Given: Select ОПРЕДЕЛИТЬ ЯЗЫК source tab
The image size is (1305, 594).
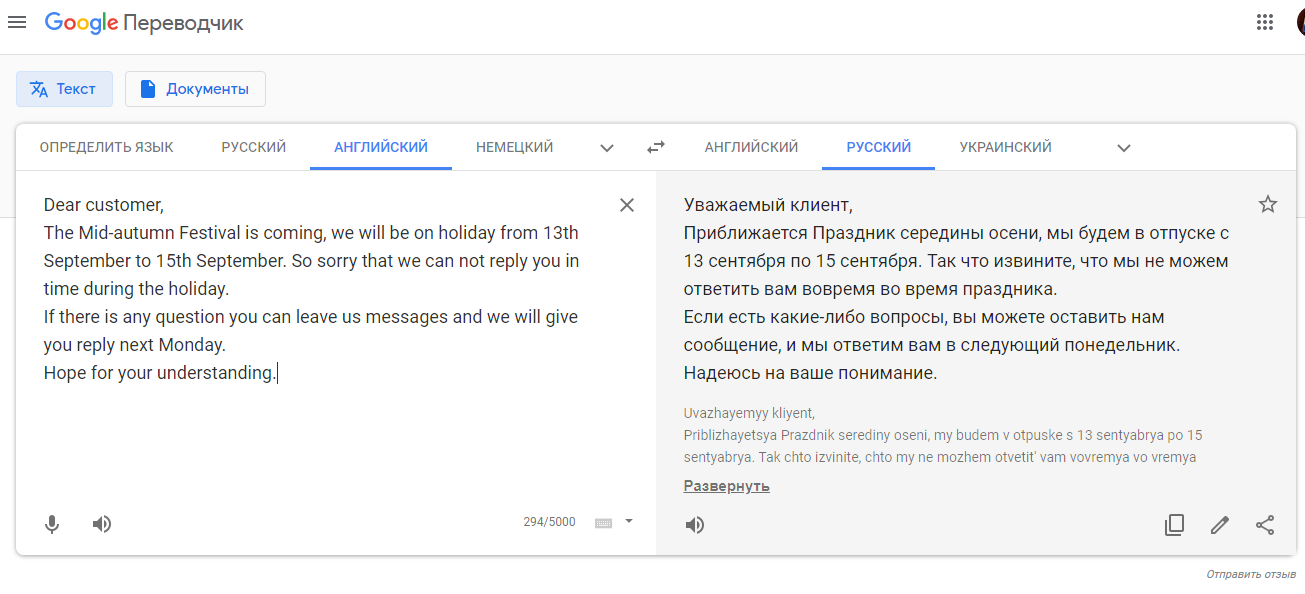Looking at the screenshot, I should 107,147.
